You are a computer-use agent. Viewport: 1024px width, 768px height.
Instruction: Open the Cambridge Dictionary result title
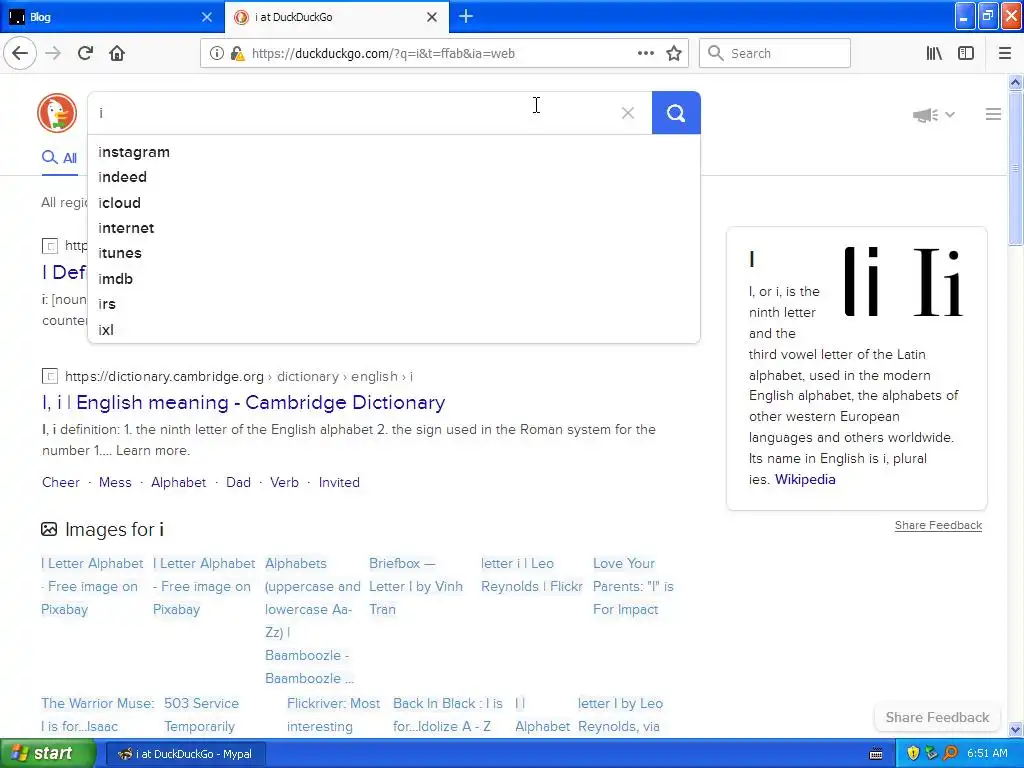point(244,402)
